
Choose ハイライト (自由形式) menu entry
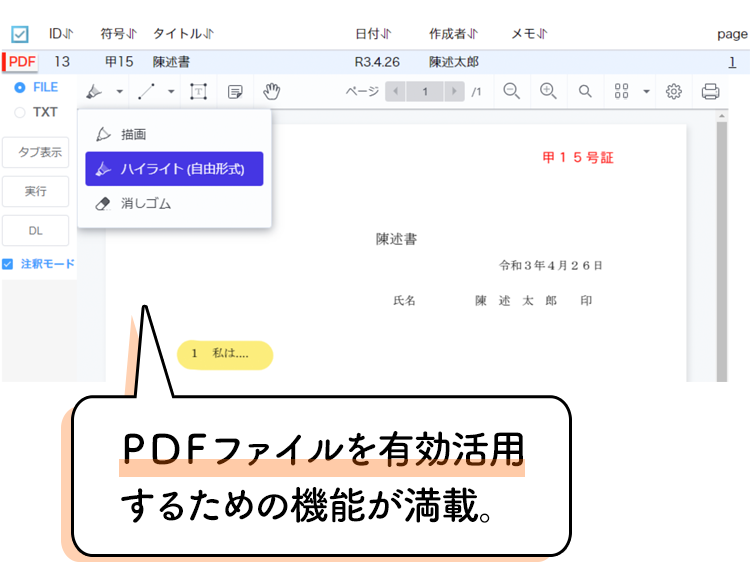(174, 169)
